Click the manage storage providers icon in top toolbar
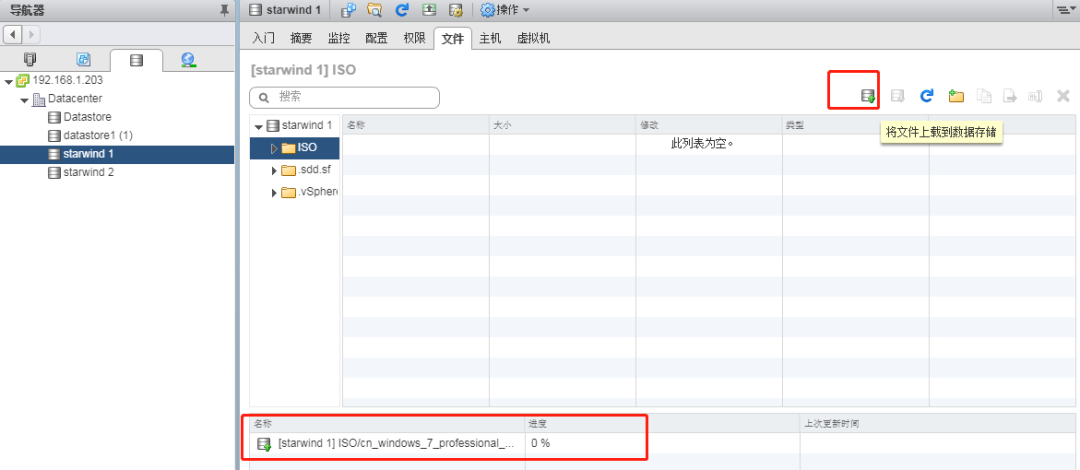Image resolution: width=1080 pixels, height=470 pixels. (455, 10)
